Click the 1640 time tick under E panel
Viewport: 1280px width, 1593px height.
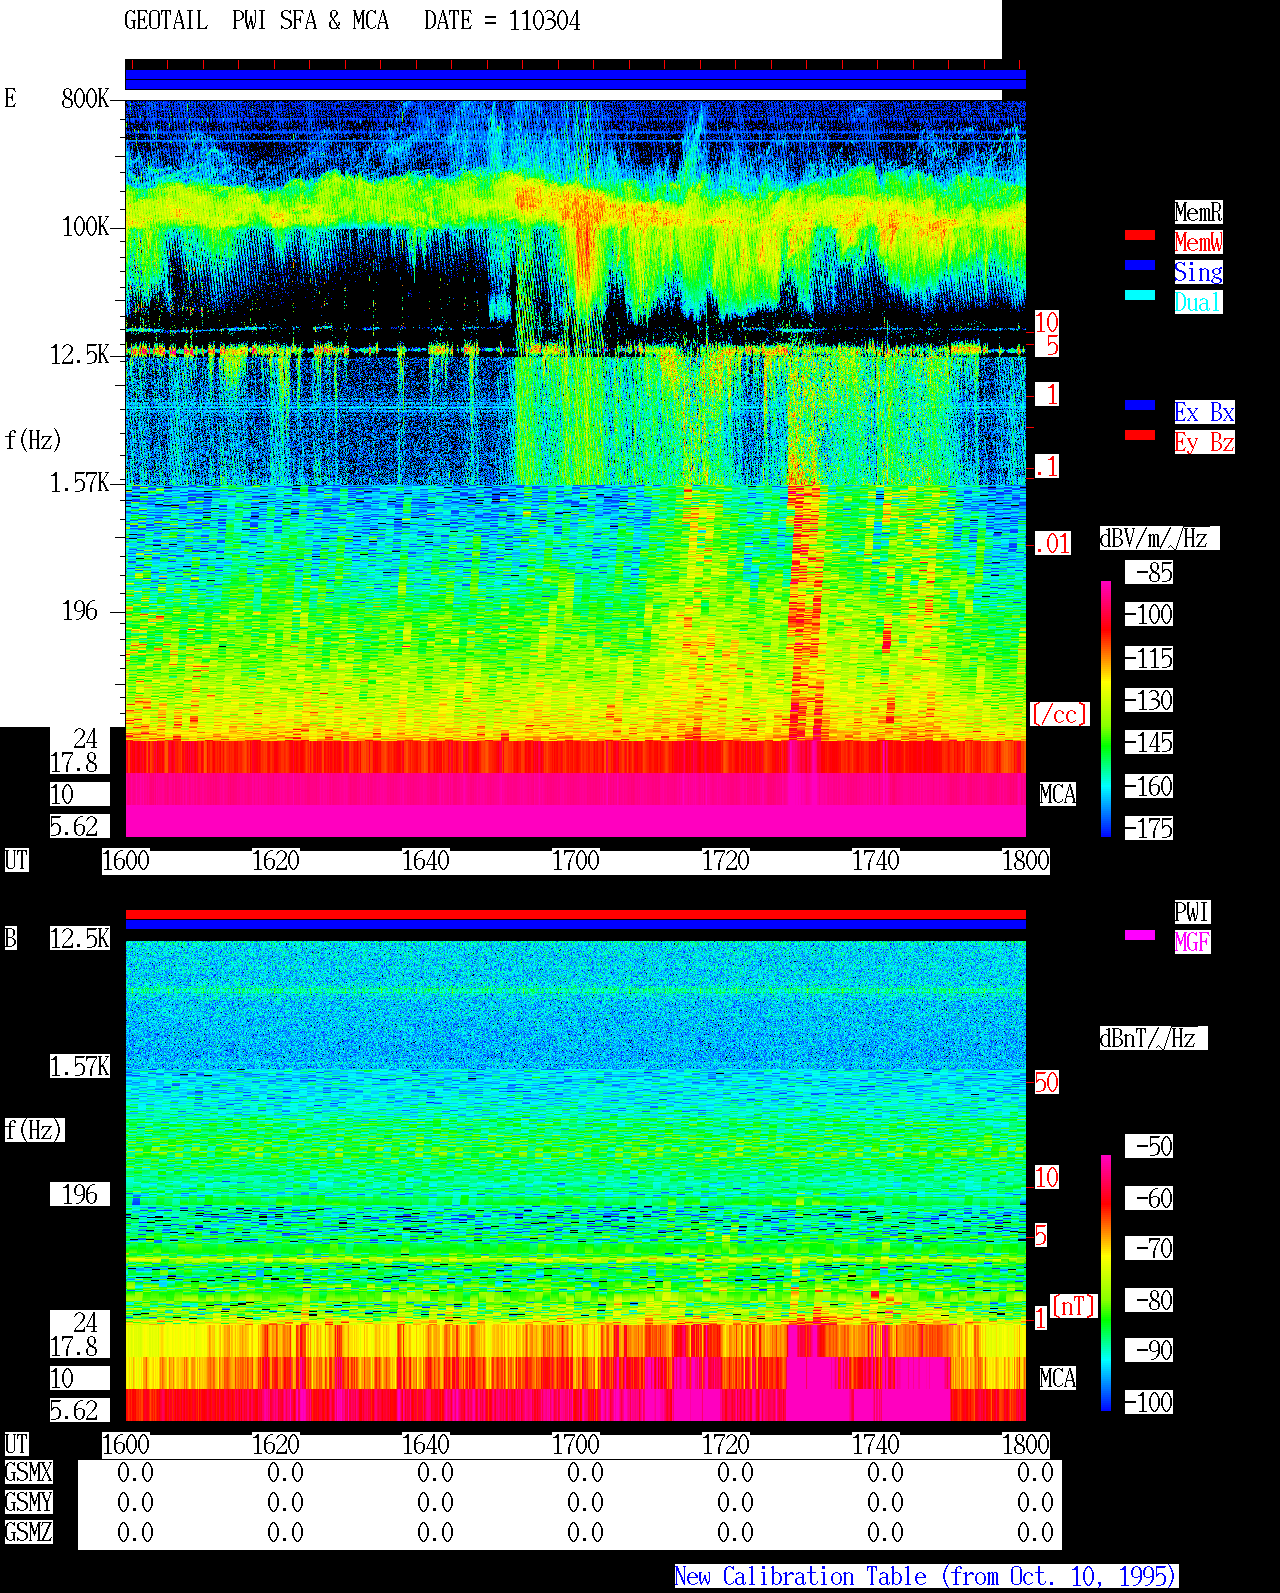pos(426,860)
